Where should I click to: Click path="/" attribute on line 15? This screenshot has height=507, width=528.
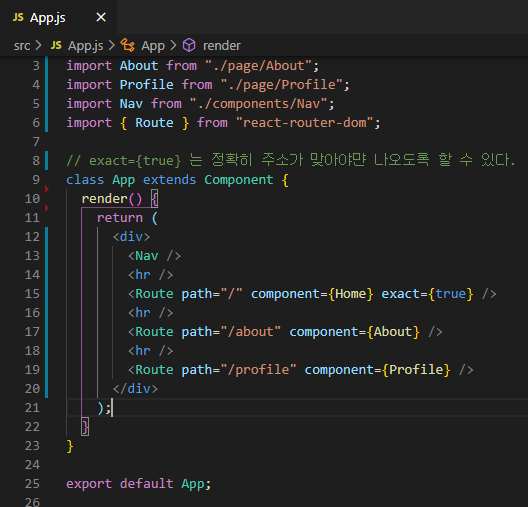(x=212, y=294)
